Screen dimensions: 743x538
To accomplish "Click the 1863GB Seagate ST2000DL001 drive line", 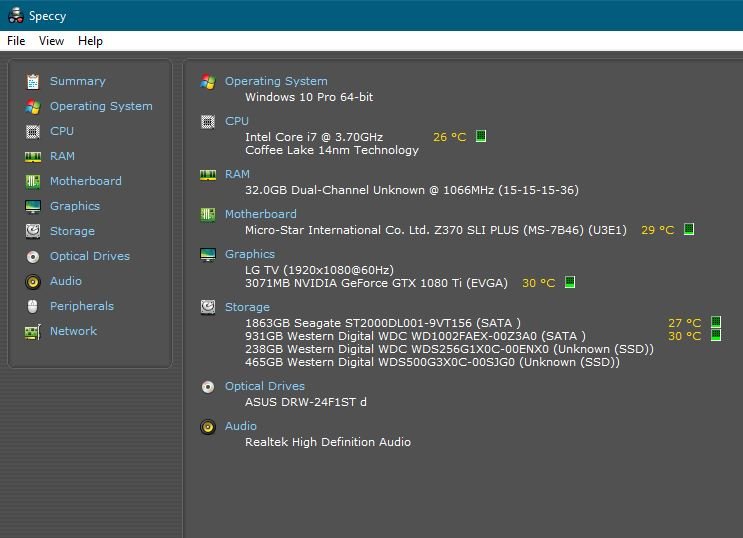I will (383, 323).
